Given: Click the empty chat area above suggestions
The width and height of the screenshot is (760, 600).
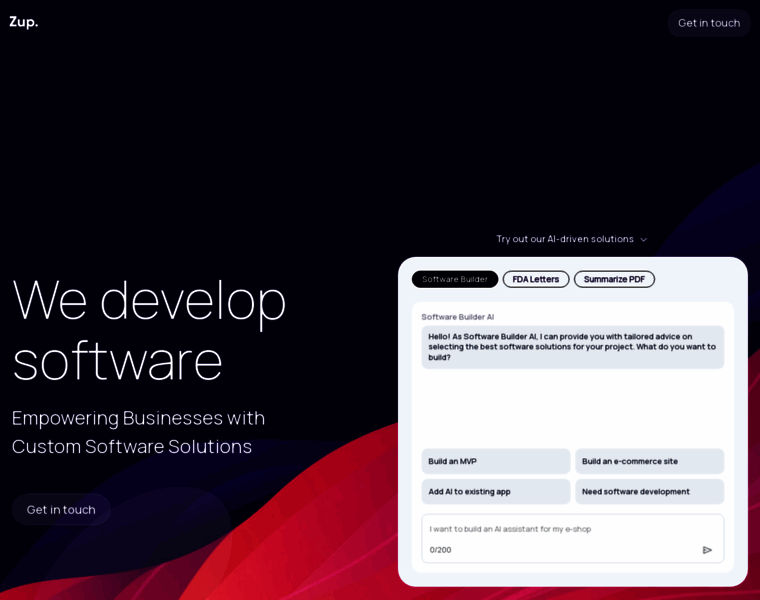Looking at the screenshot, I should click(572, 408).
